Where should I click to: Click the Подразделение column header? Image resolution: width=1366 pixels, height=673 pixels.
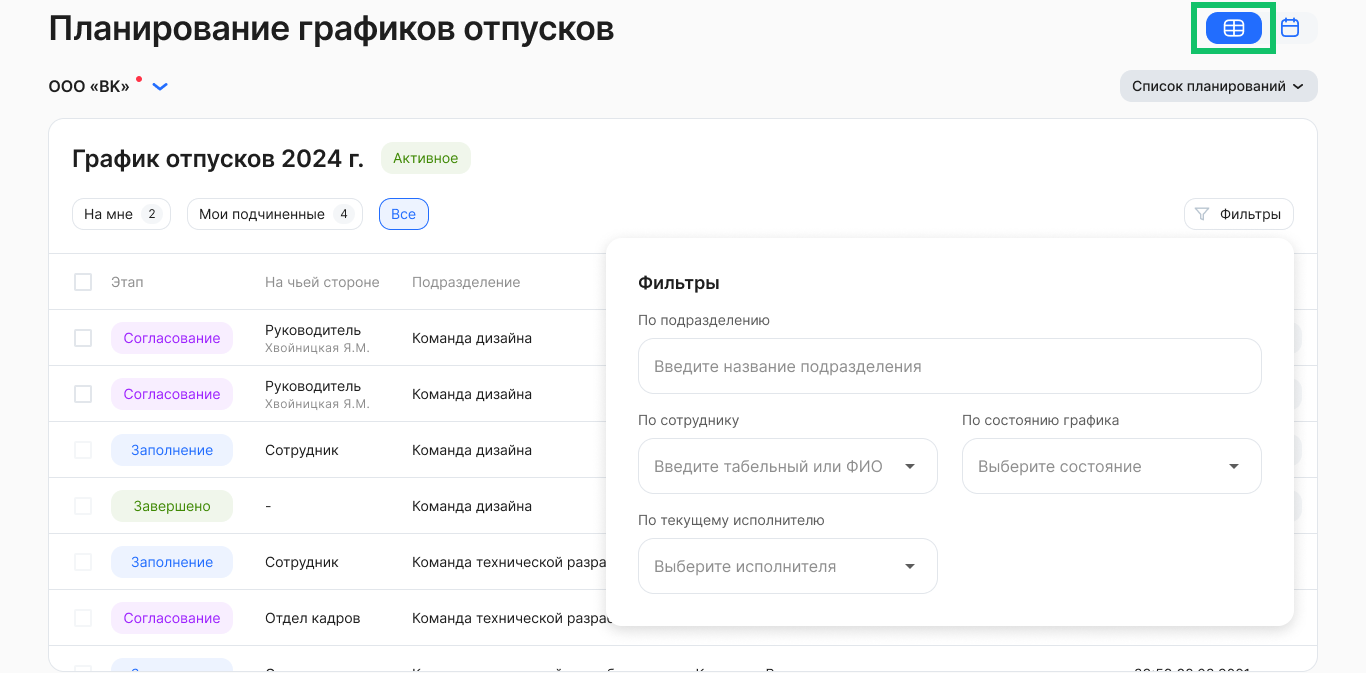tap(466, 282)
